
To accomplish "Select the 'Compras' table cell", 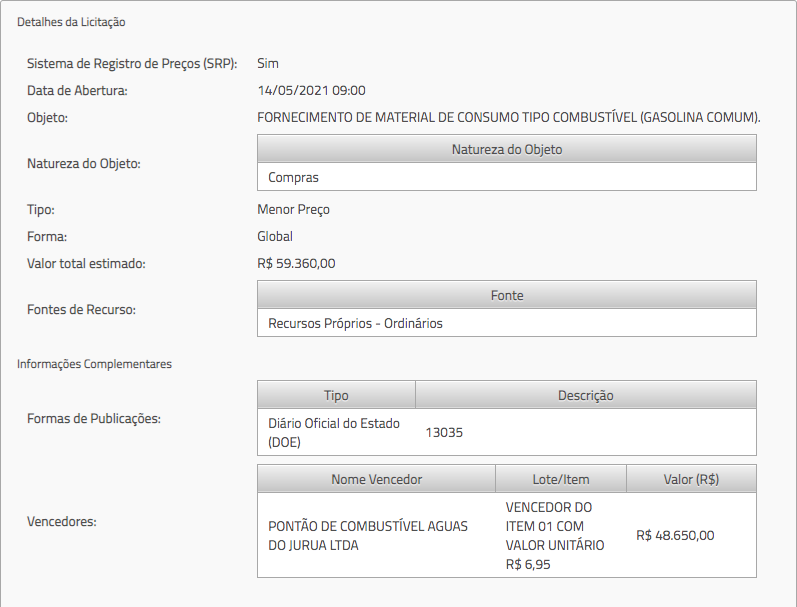I will click(294, 177).
